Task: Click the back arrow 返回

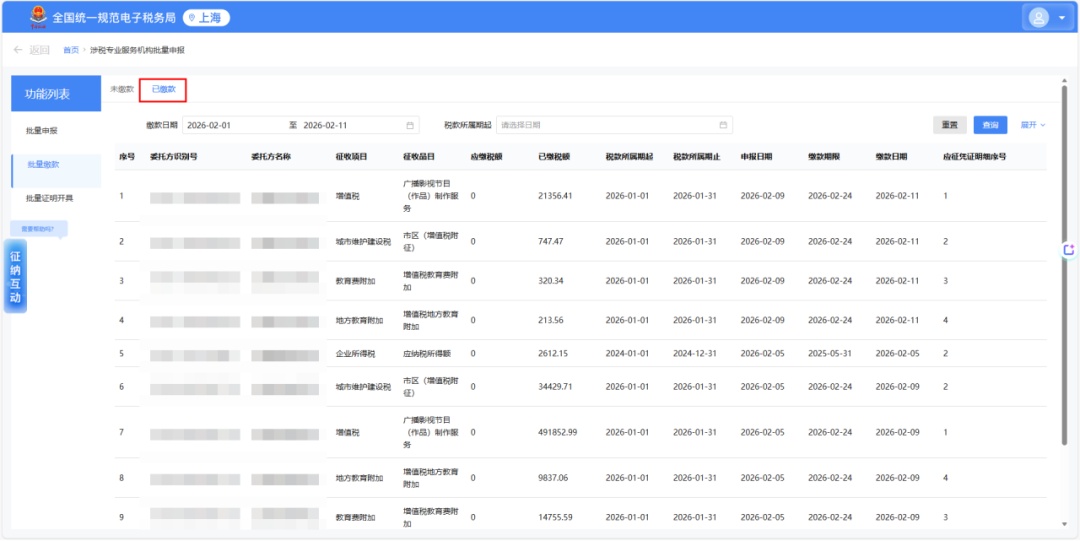Action: pos(31,50)
